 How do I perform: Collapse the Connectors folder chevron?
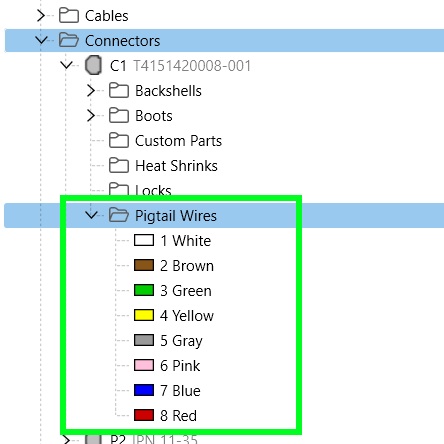41,40
